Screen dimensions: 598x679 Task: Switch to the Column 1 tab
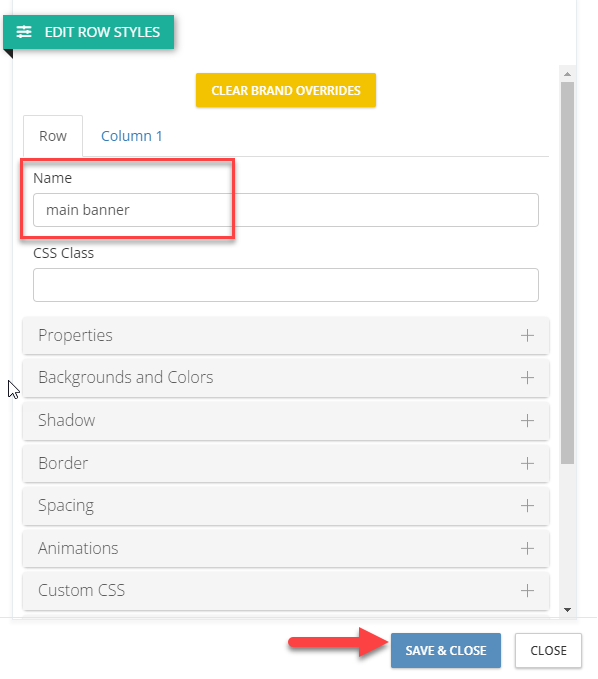[x=132, y=136]
